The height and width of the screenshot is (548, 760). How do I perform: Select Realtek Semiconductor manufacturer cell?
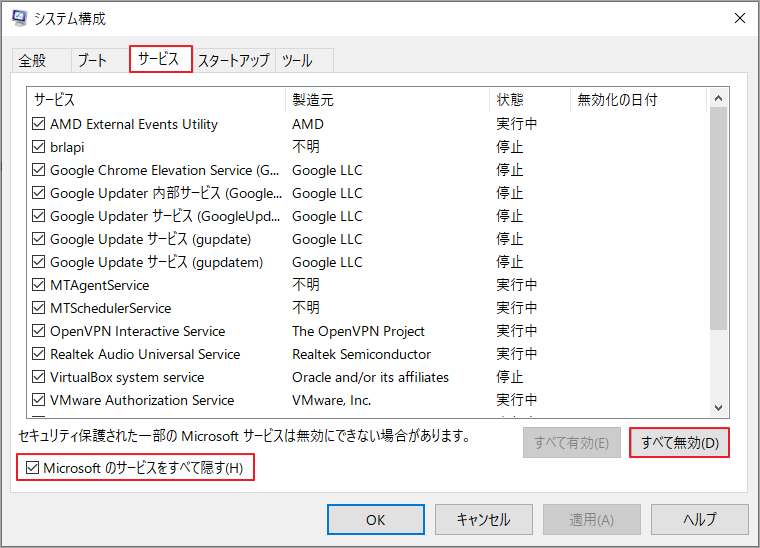[x=362, y=354]
